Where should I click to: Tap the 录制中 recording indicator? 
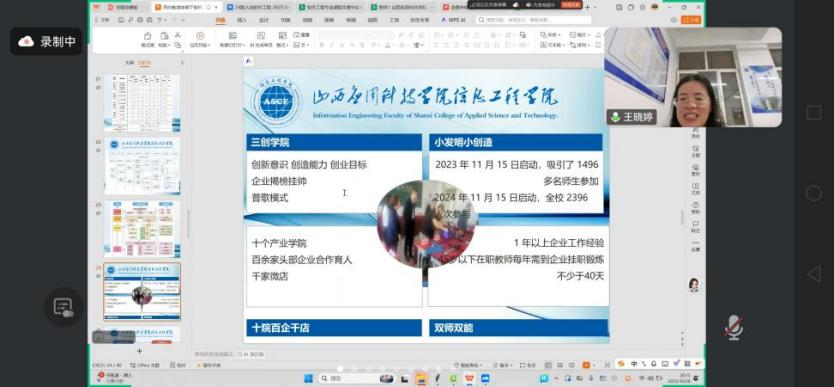47,41
